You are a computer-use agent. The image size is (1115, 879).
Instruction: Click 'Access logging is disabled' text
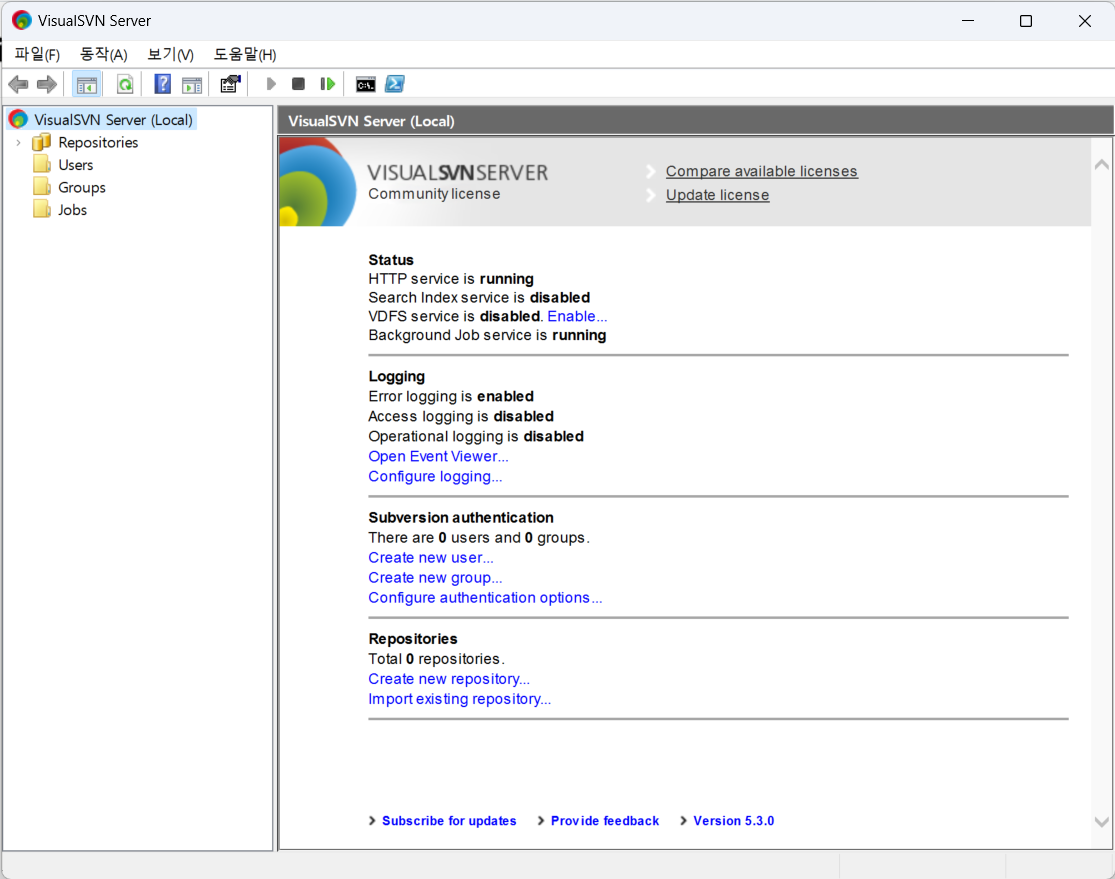click(461, 416)
